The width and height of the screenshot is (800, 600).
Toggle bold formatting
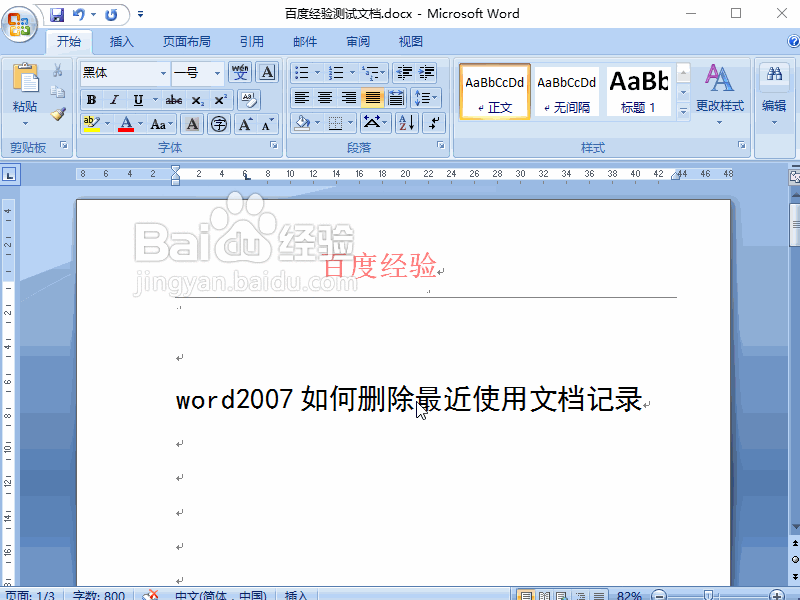92,99
